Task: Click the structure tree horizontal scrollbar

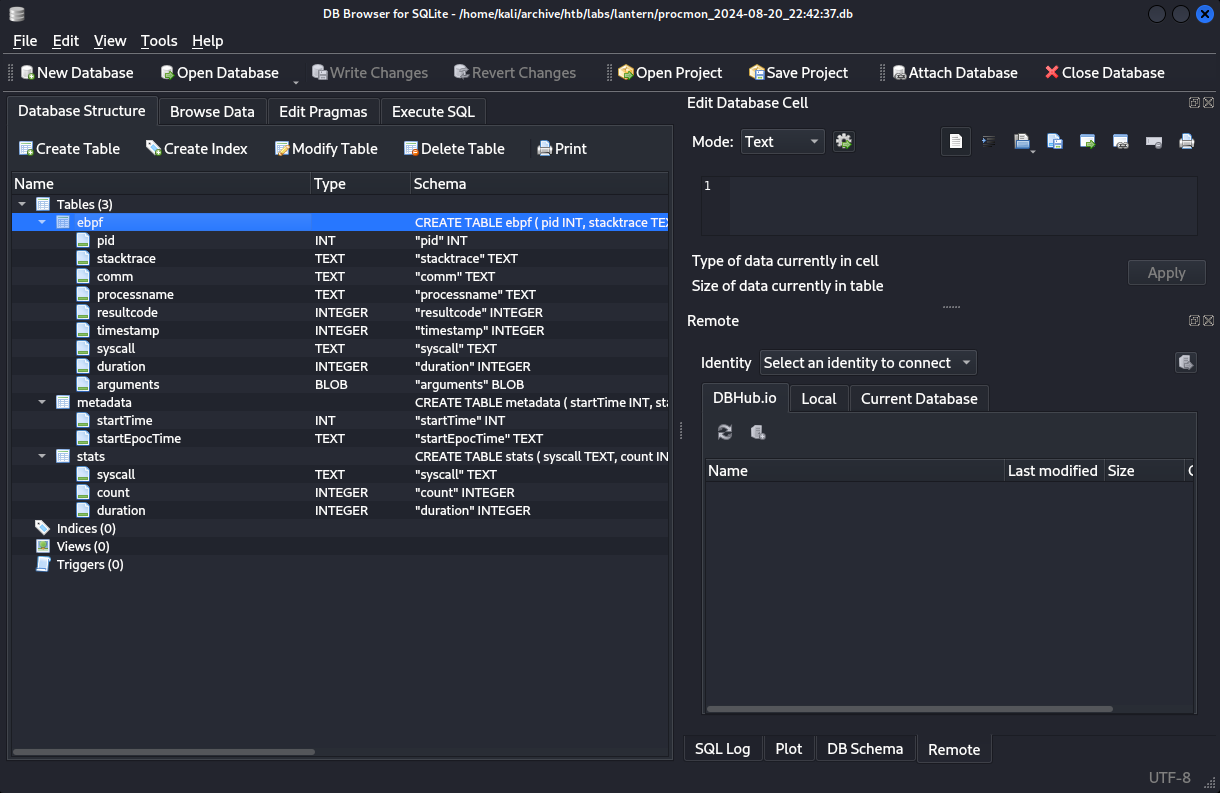Action: [164, 752]
